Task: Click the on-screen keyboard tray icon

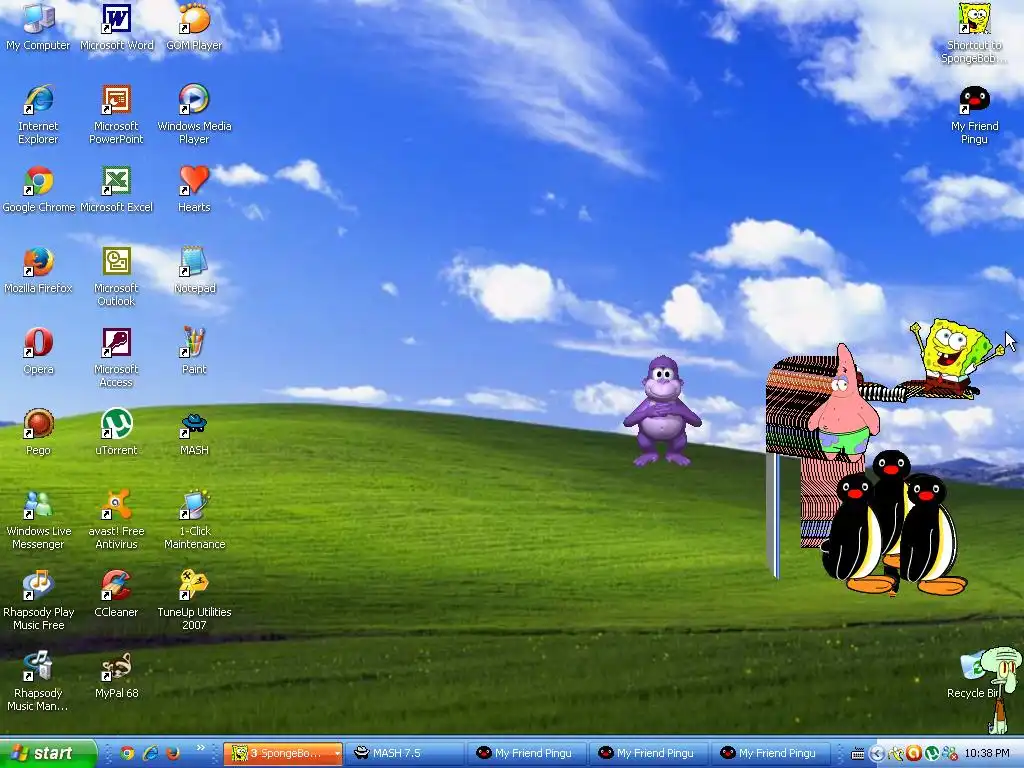Action: point(858,754)
